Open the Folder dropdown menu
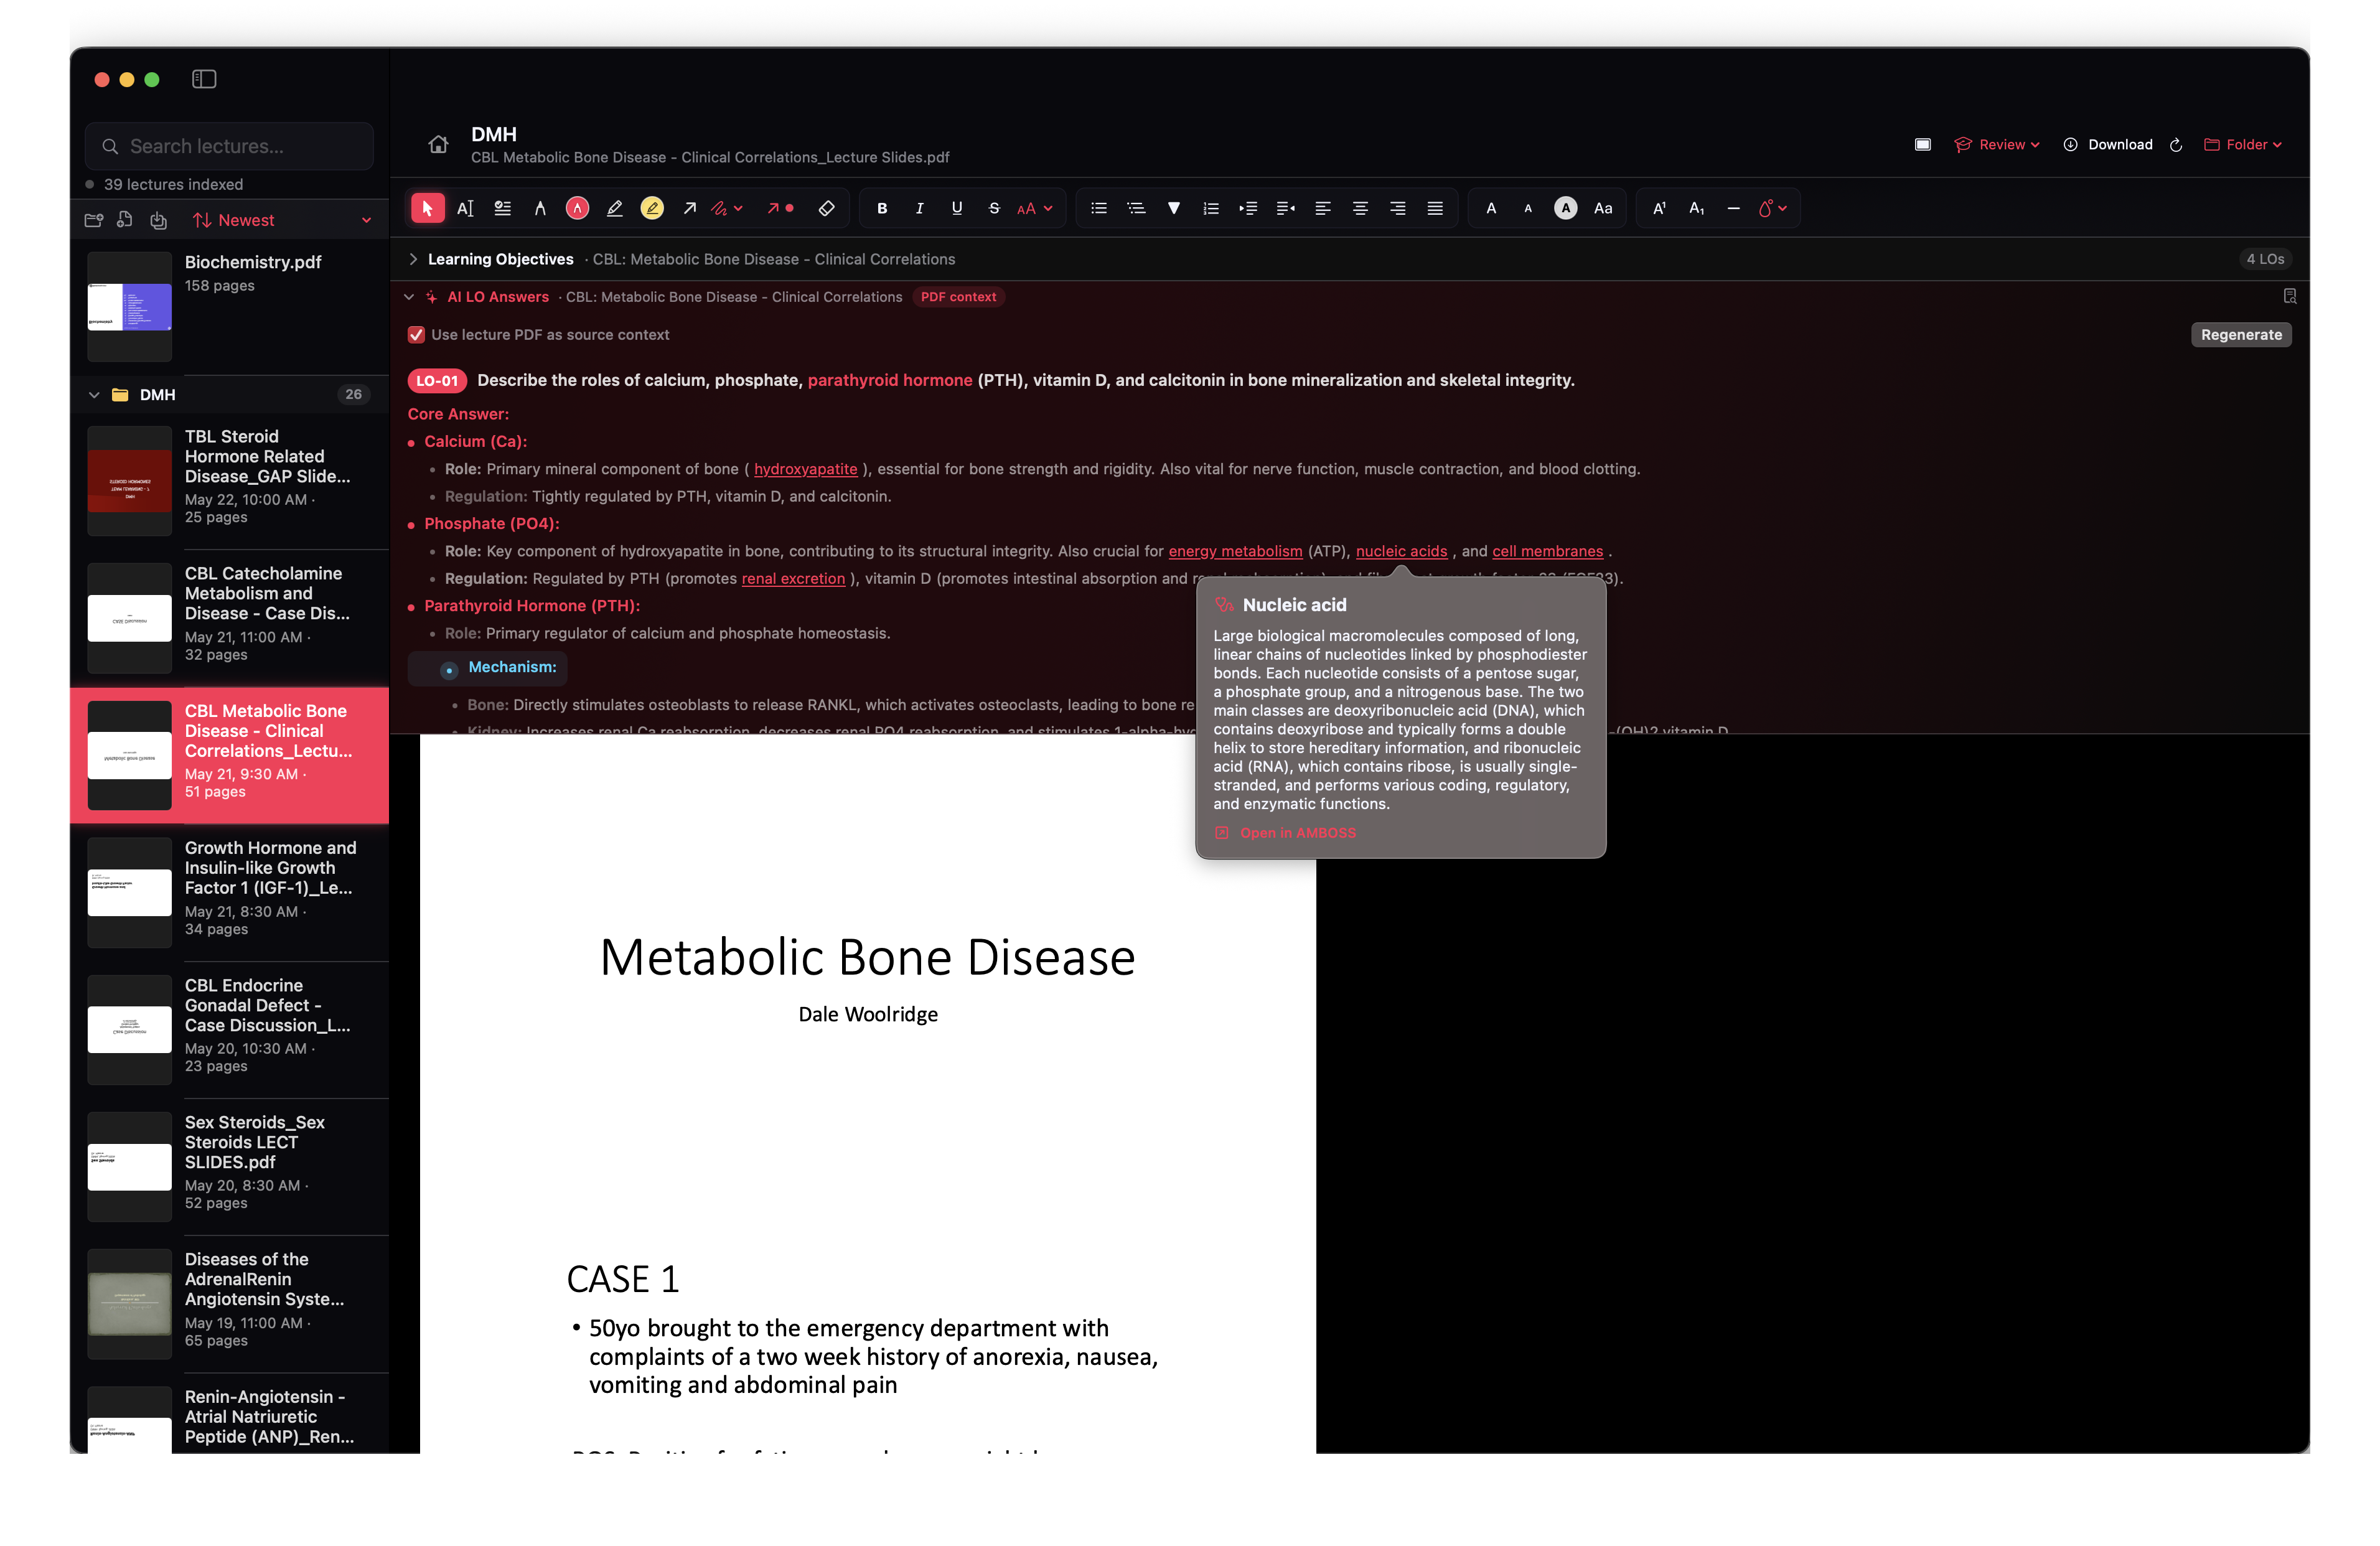Viewport: 2380px width, 1546px height. 2243,144
